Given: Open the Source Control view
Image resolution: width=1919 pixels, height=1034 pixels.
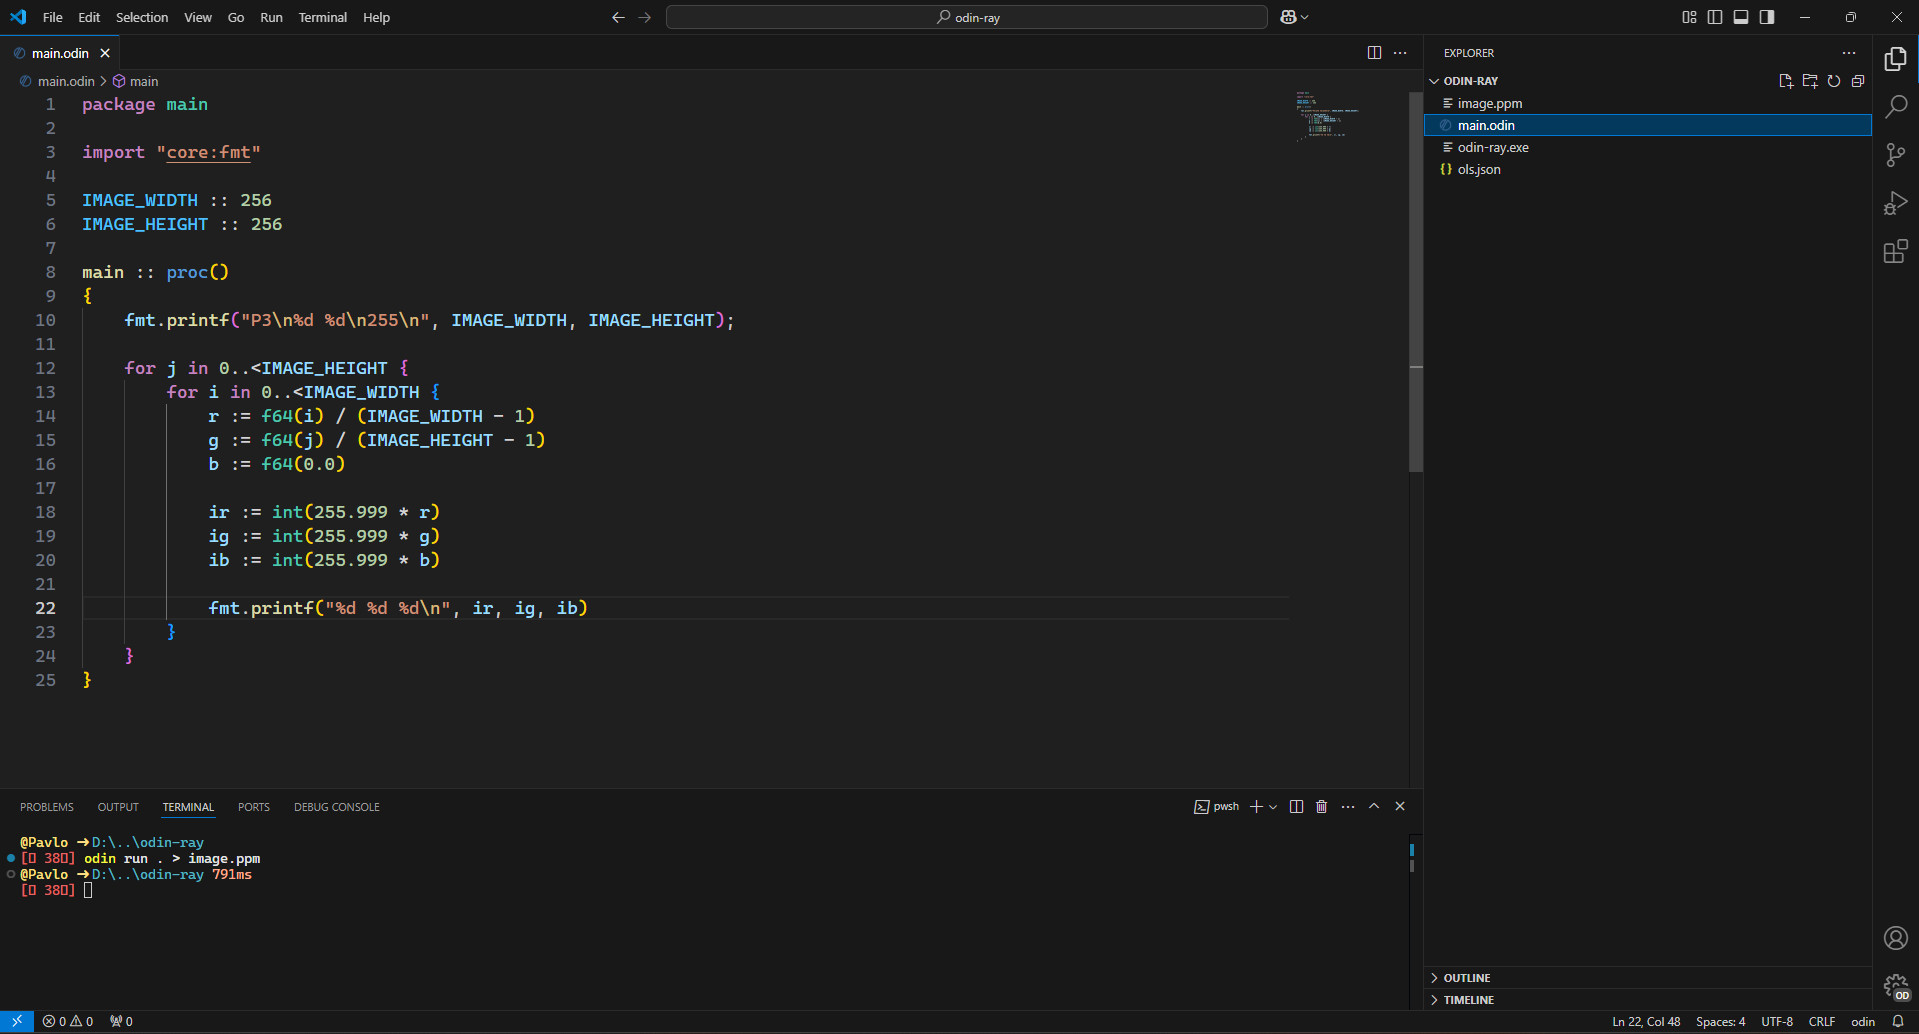Looking at the screenshot, I should point(1895,155).
